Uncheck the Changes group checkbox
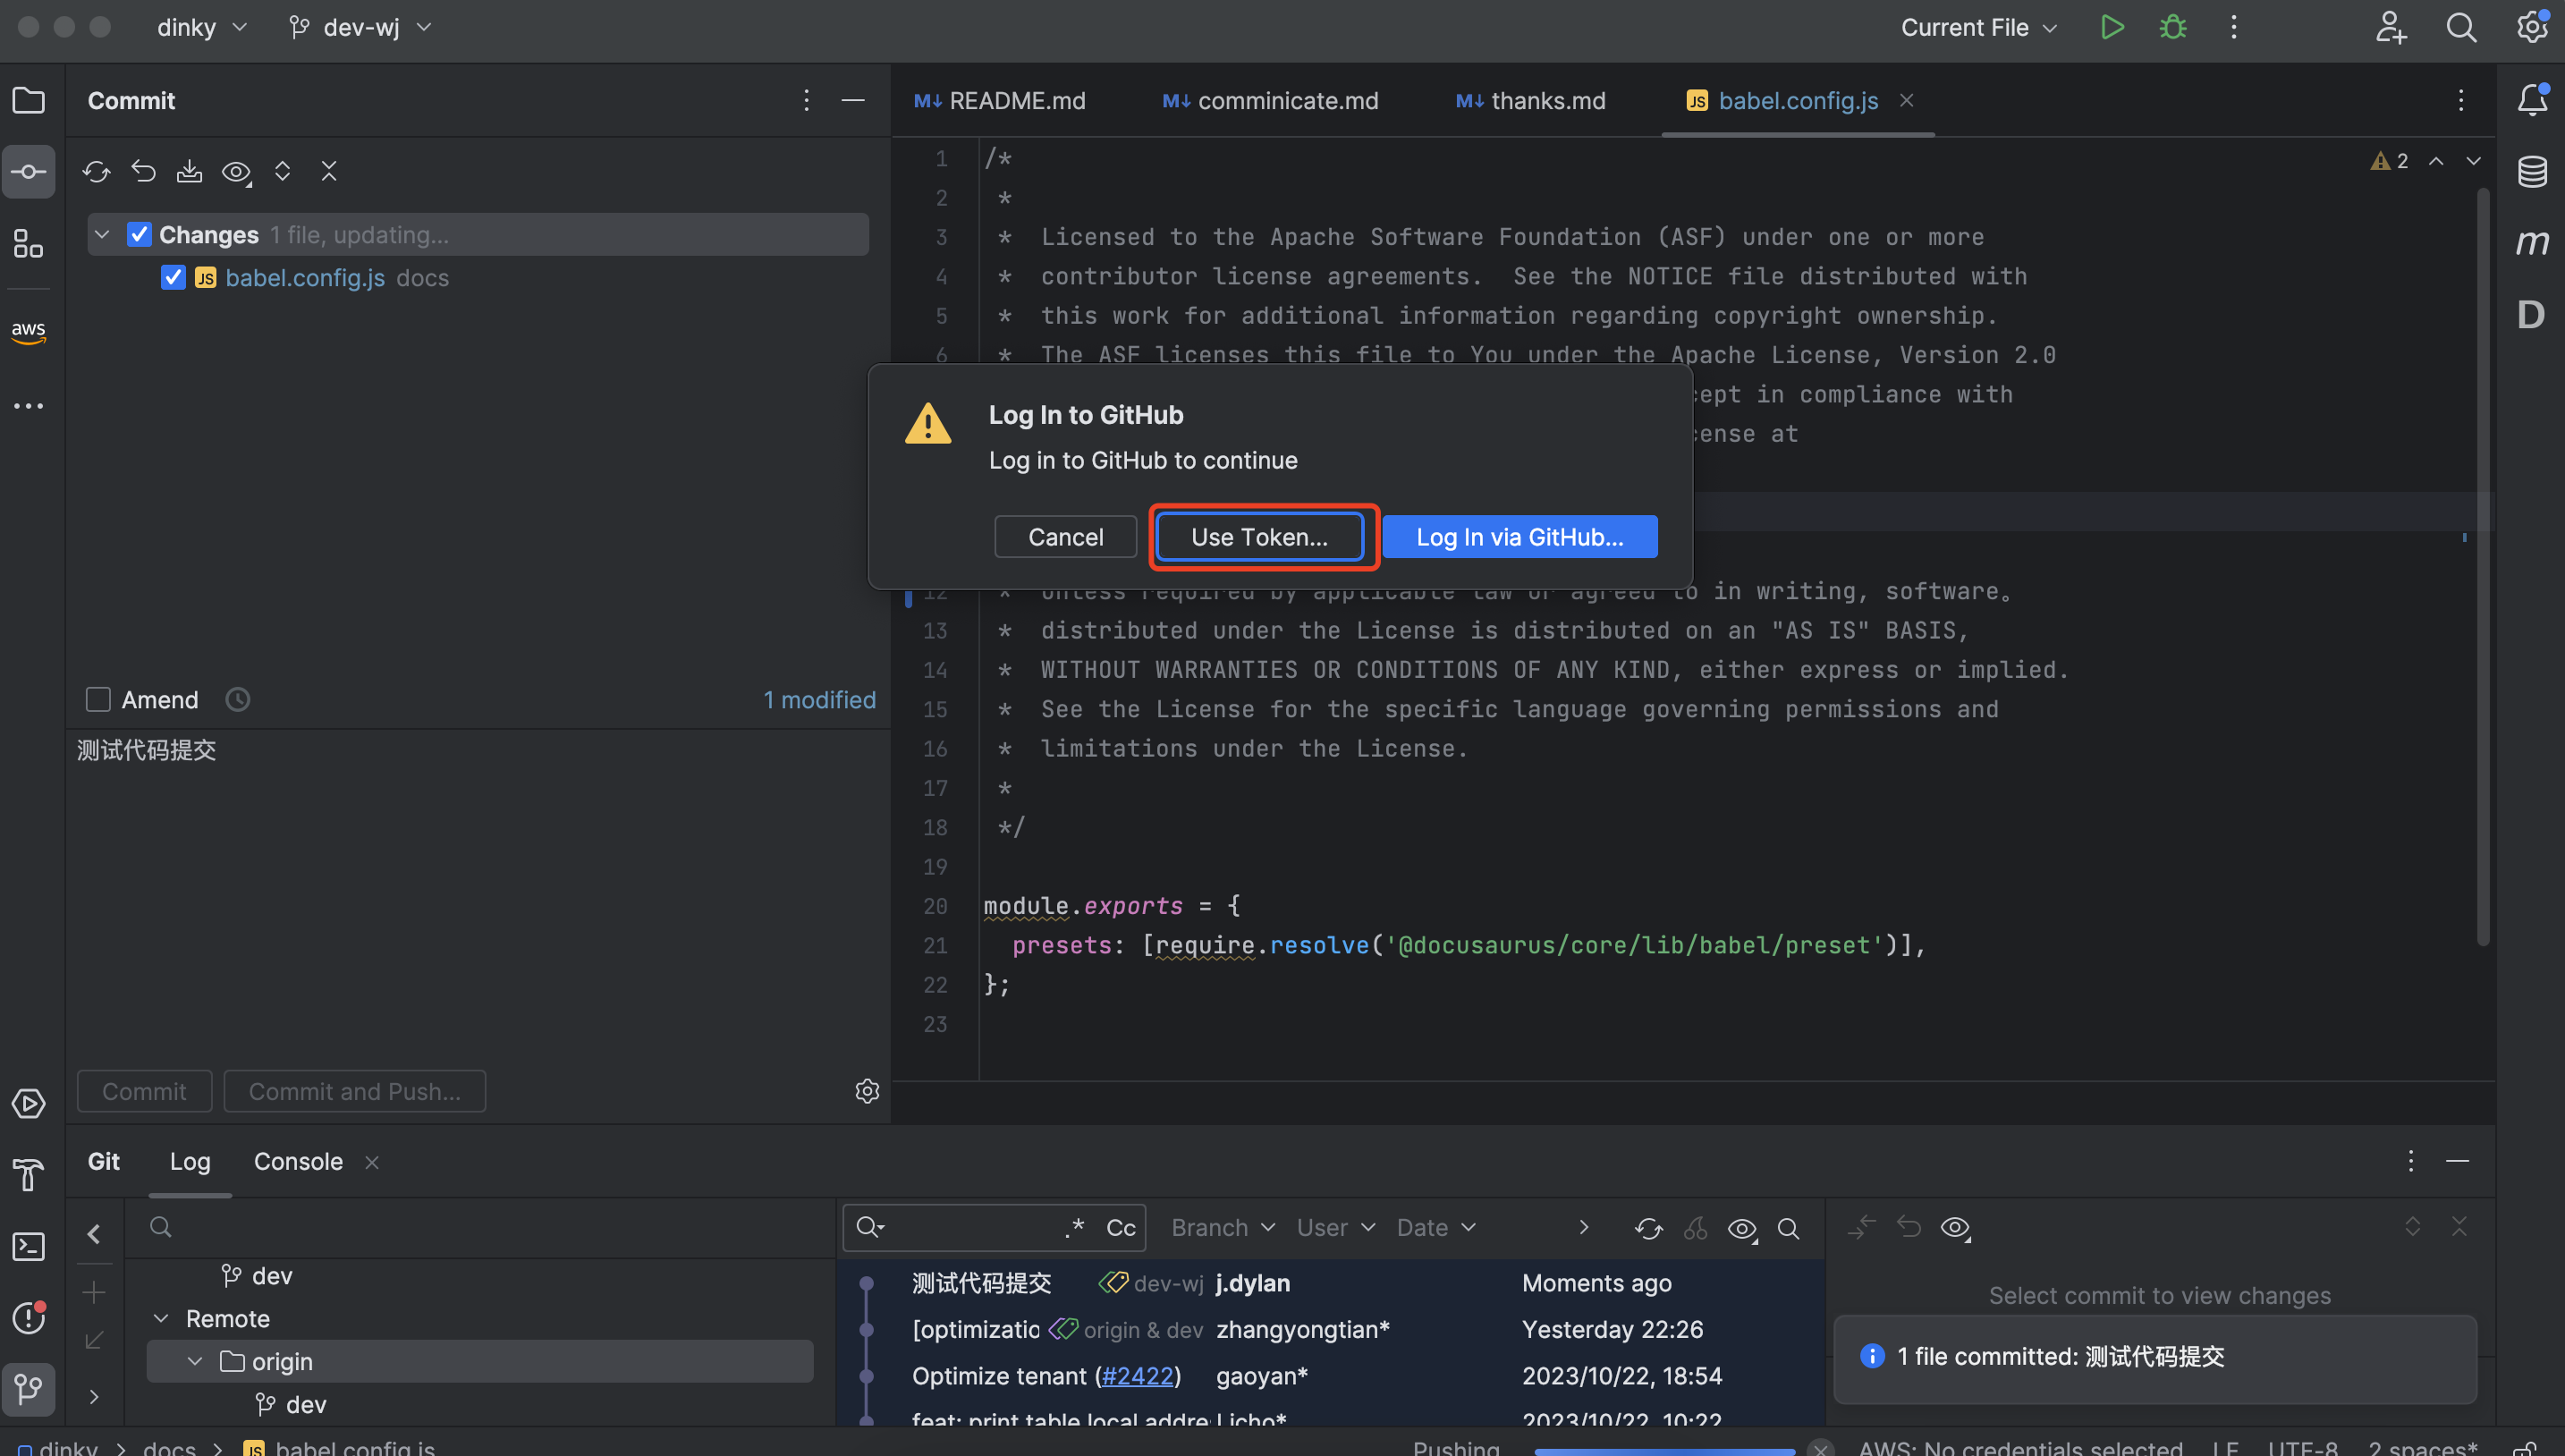The width and height of the screenshot is (2565, 1456). (x=139, y=235)
